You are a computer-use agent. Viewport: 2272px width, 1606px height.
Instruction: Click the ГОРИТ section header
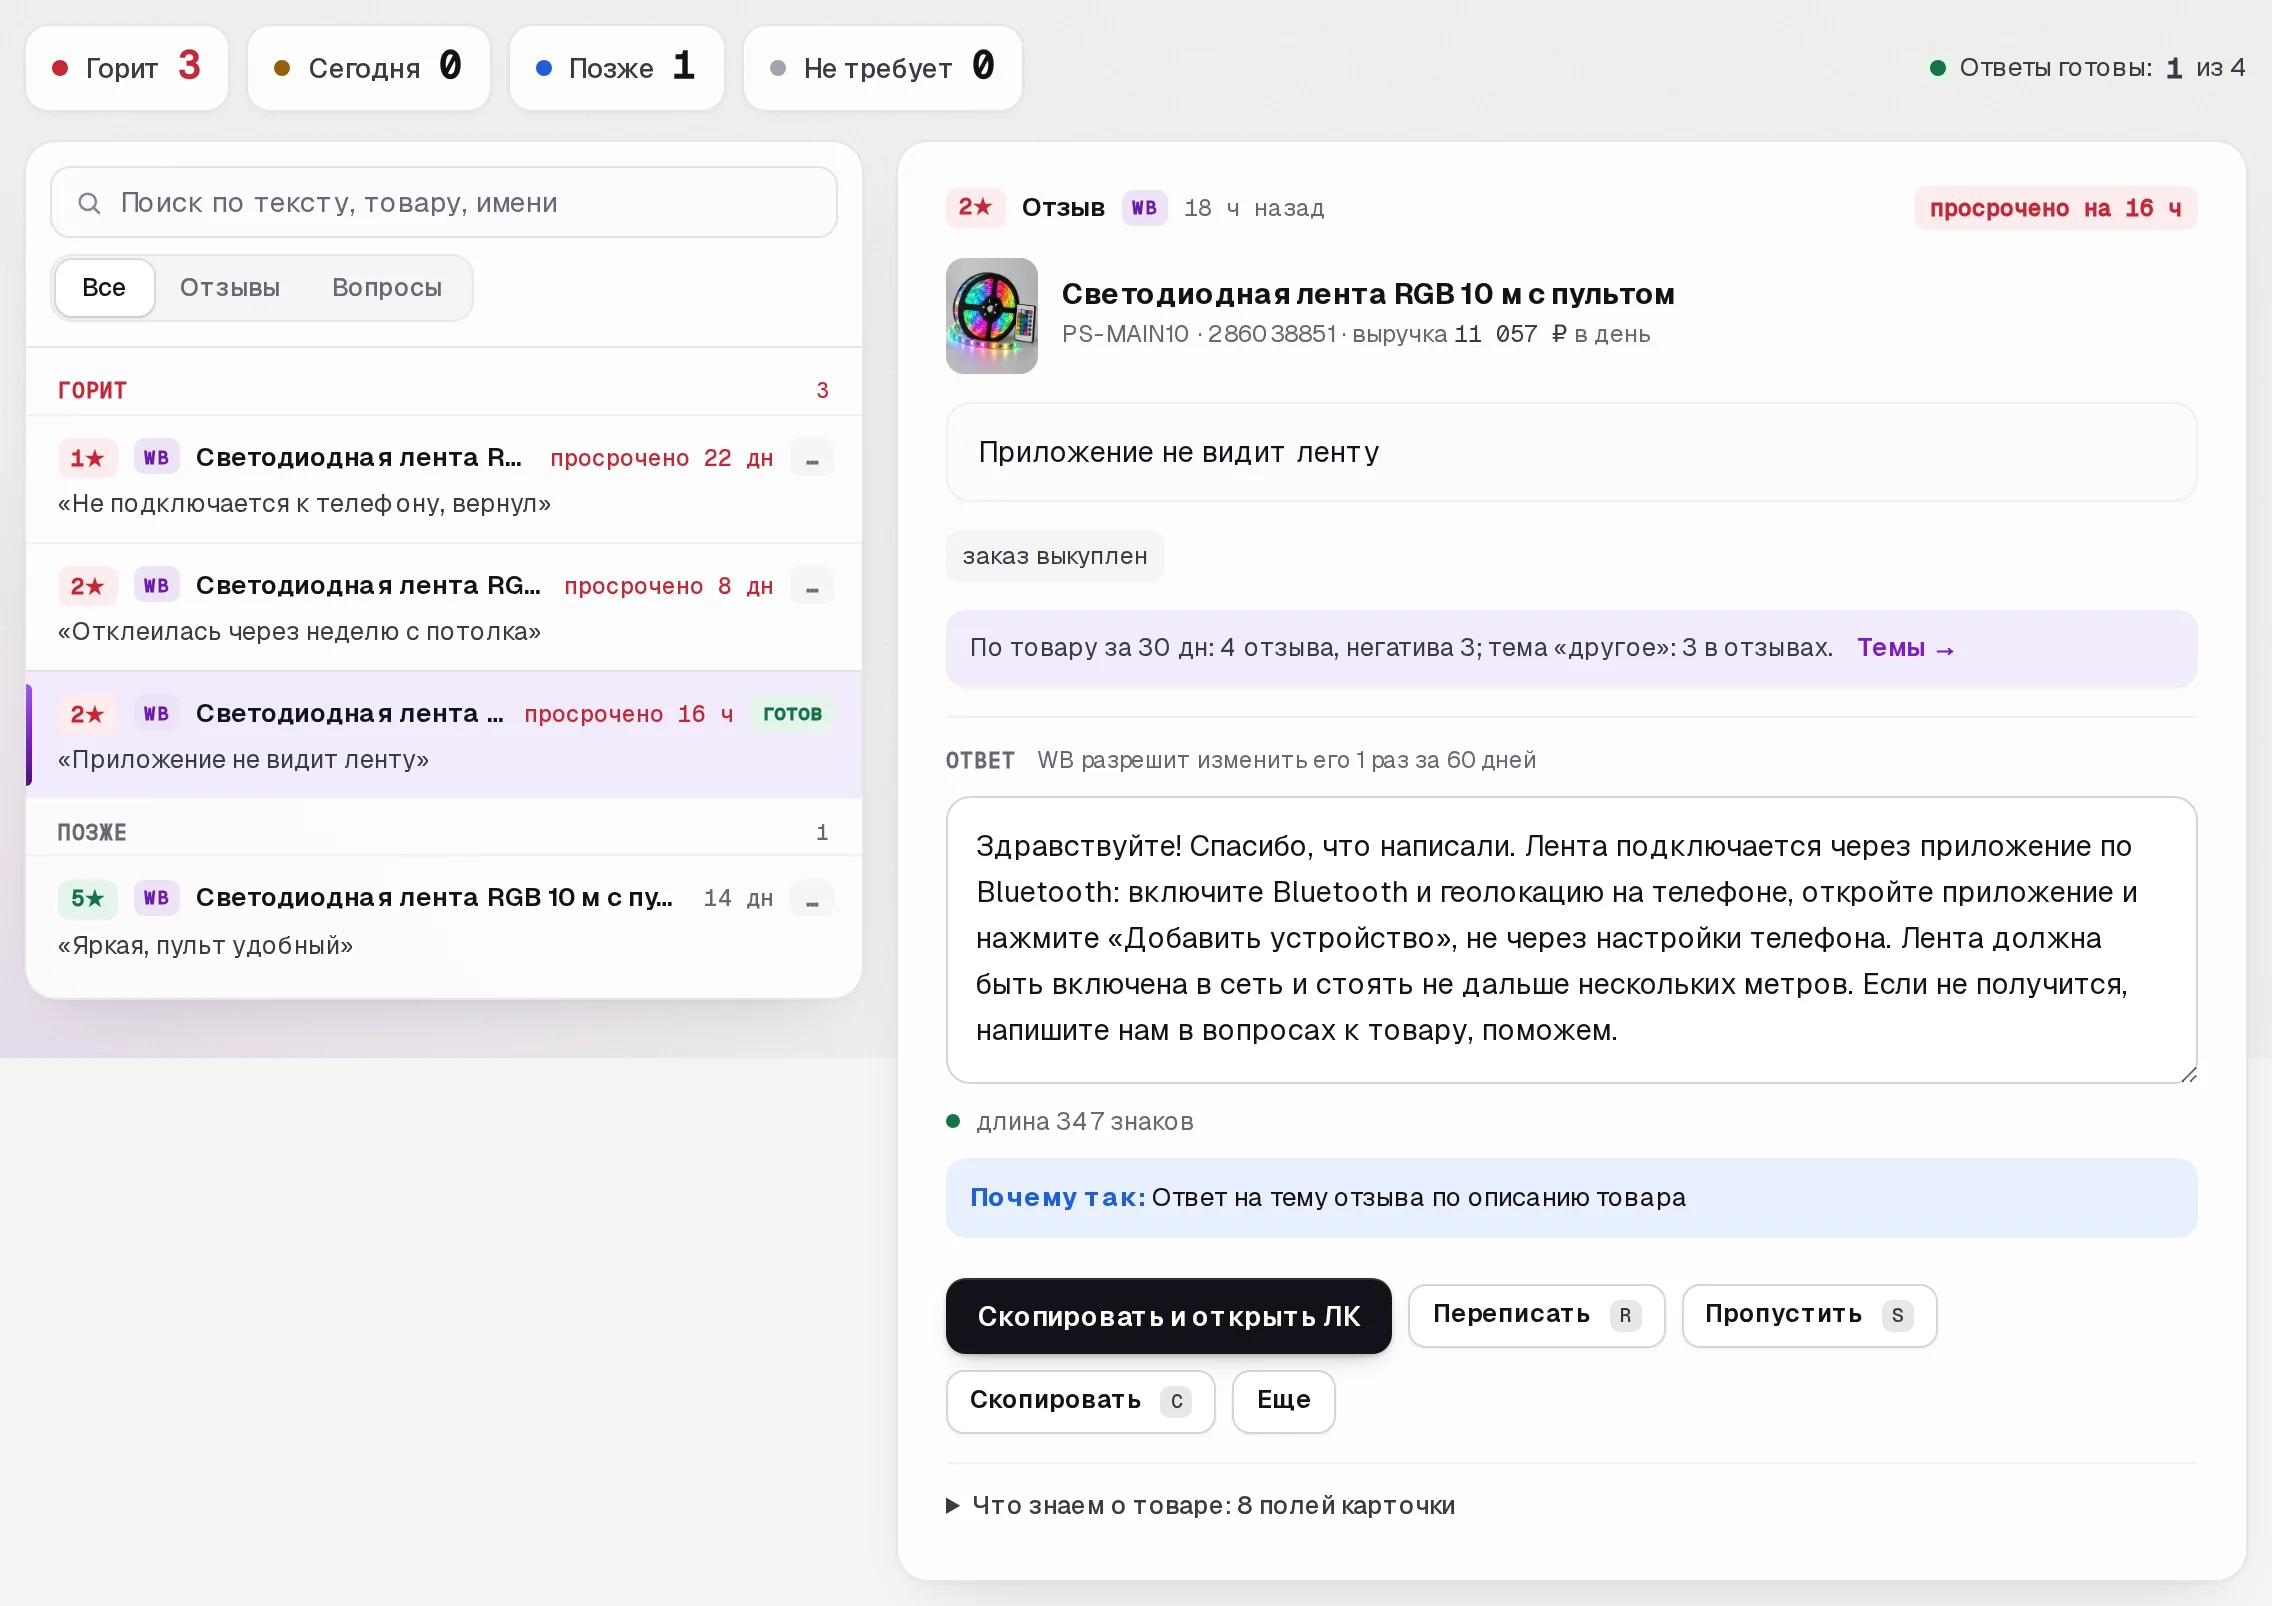444,390
